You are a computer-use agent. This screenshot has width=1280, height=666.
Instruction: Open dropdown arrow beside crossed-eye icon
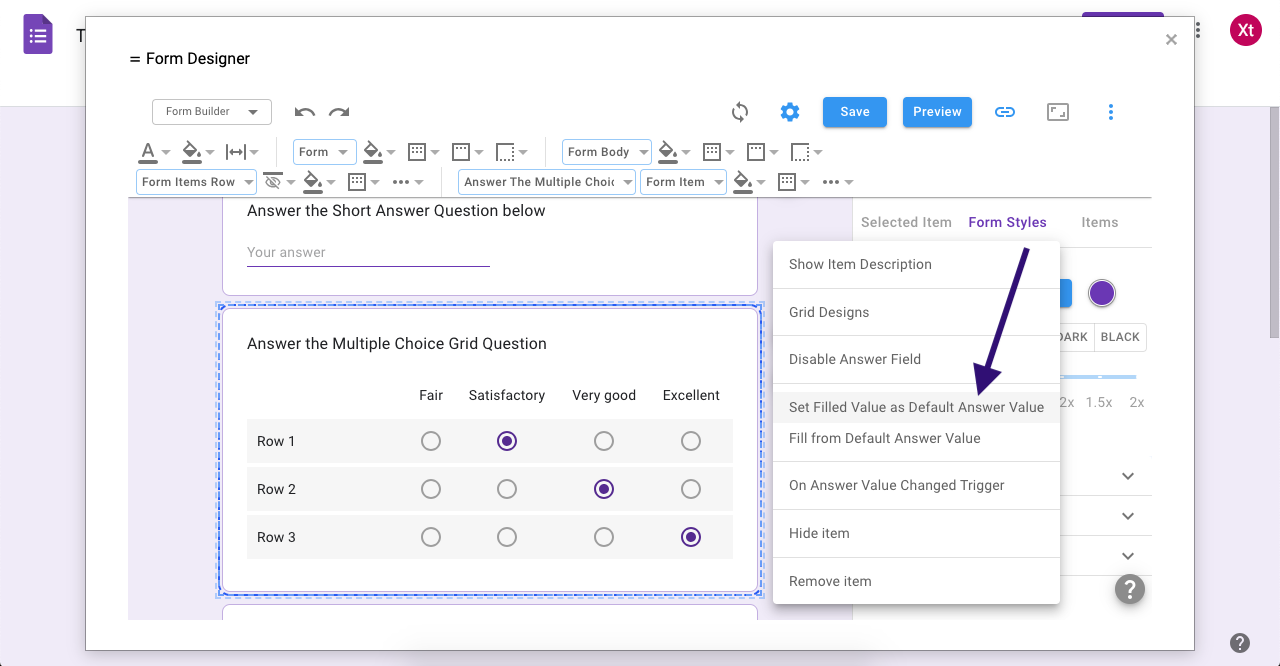tap(291, 183)
